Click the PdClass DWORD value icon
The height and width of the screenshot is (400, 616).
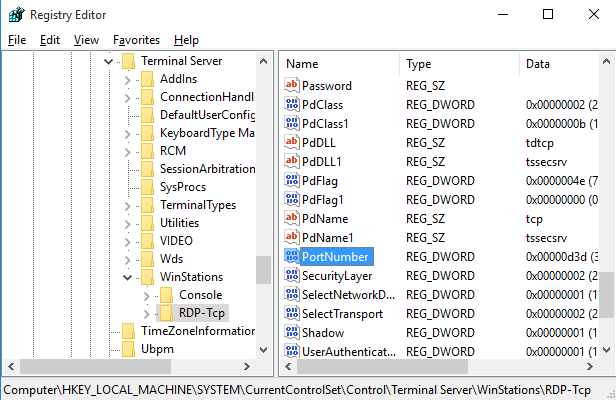coord(292,105)
